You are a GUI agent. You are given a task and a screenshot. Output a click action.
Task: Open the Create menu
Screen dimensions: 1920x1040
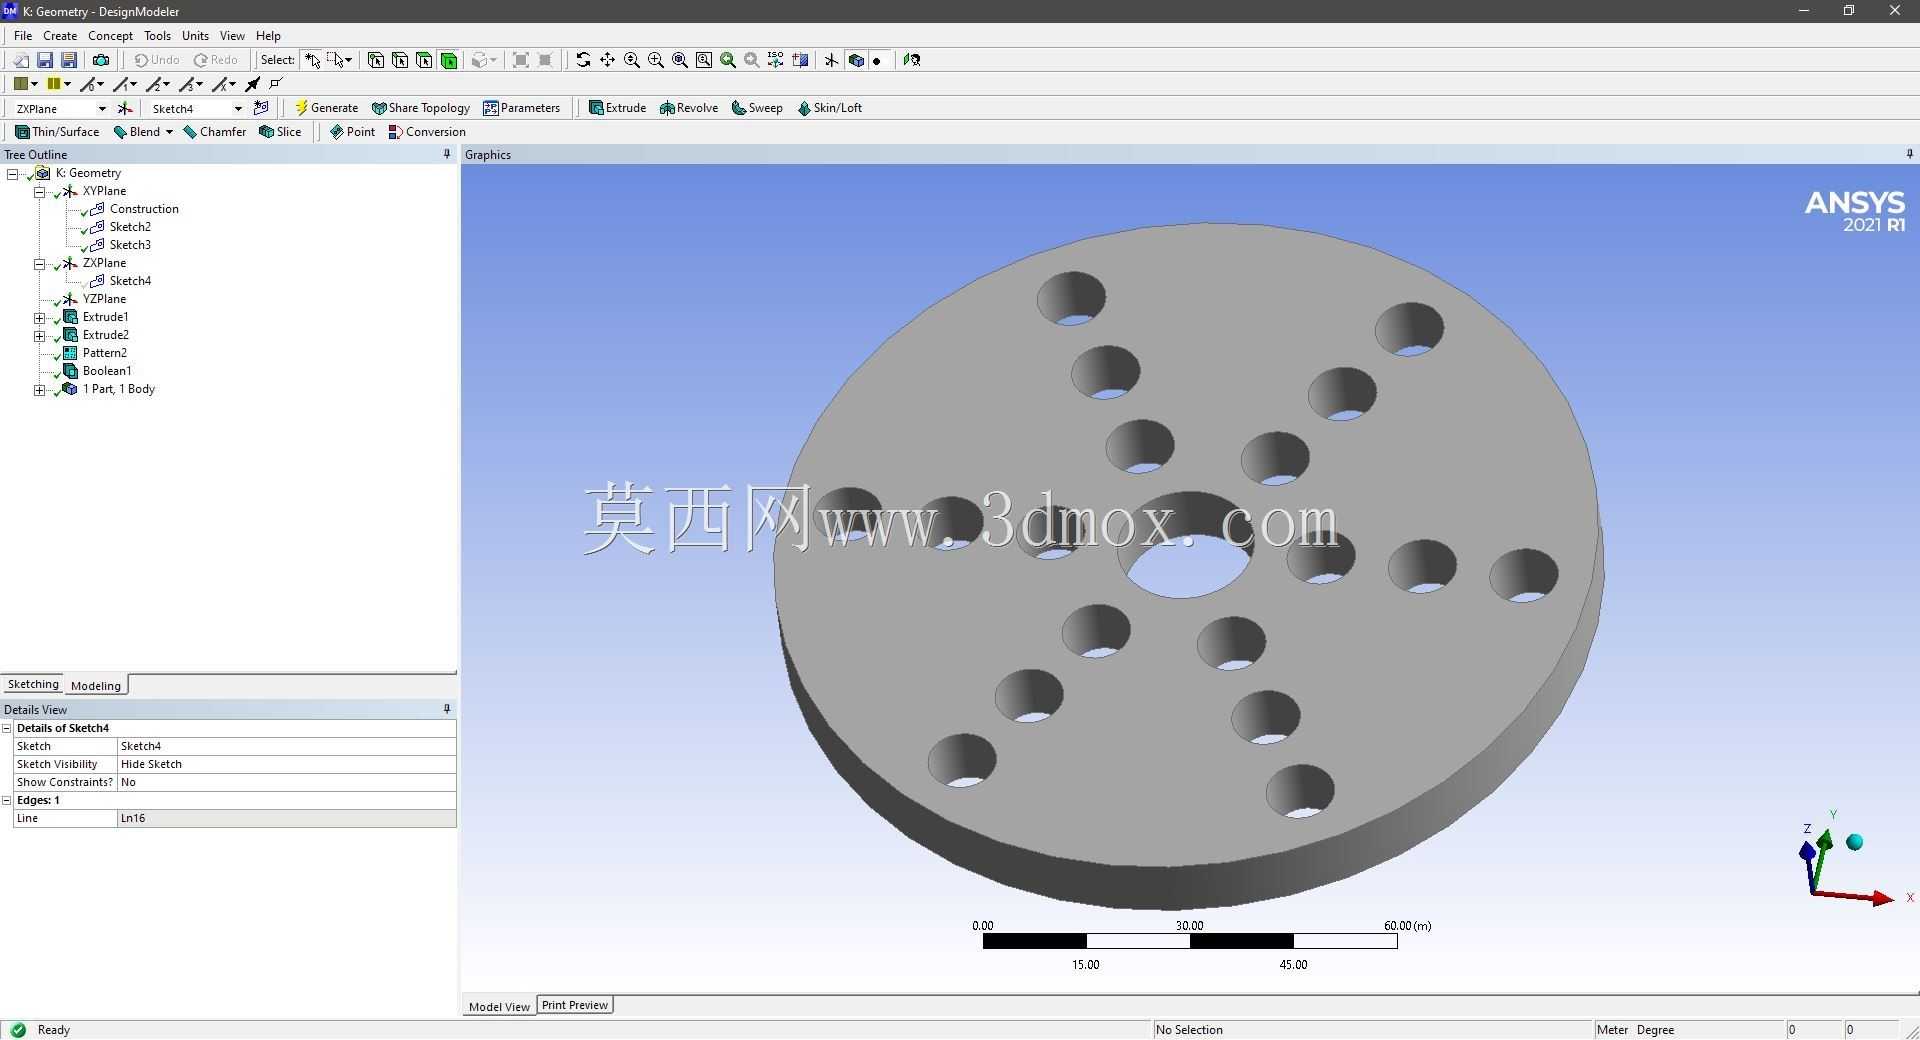point(60,36)
